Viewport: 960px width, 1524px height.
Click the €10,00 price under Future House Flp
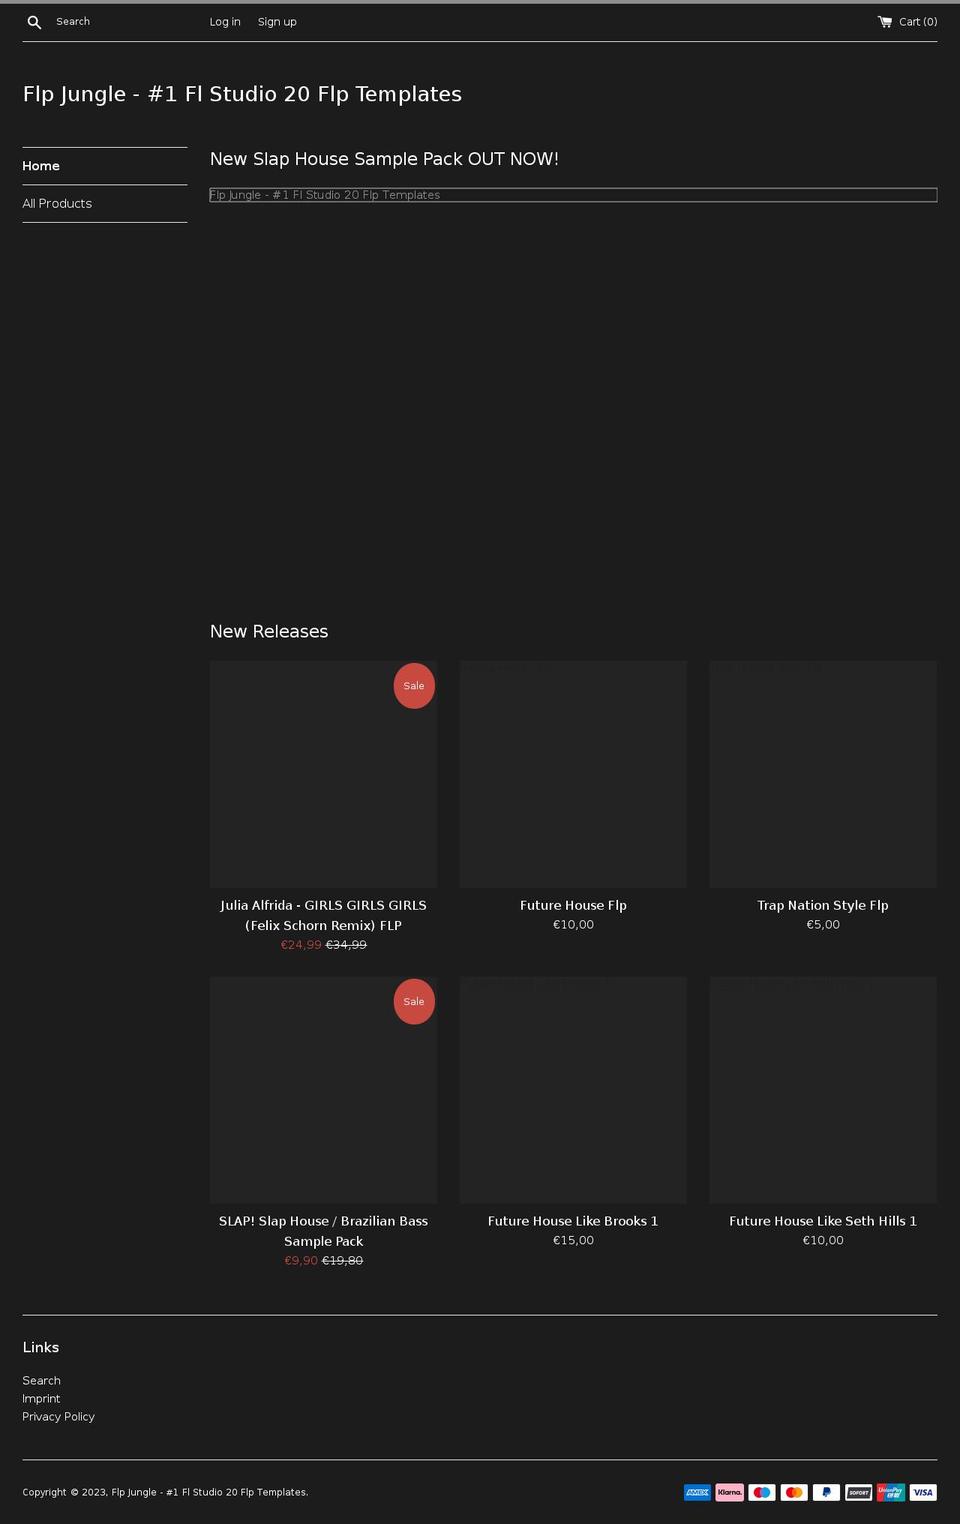click(x=573, y=925)
